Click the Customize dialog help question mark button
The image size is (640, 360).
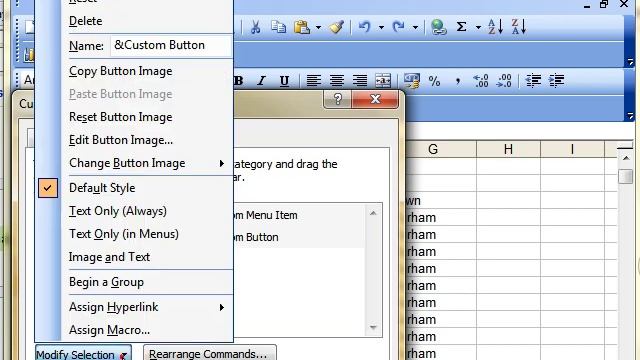click(338, 99)
